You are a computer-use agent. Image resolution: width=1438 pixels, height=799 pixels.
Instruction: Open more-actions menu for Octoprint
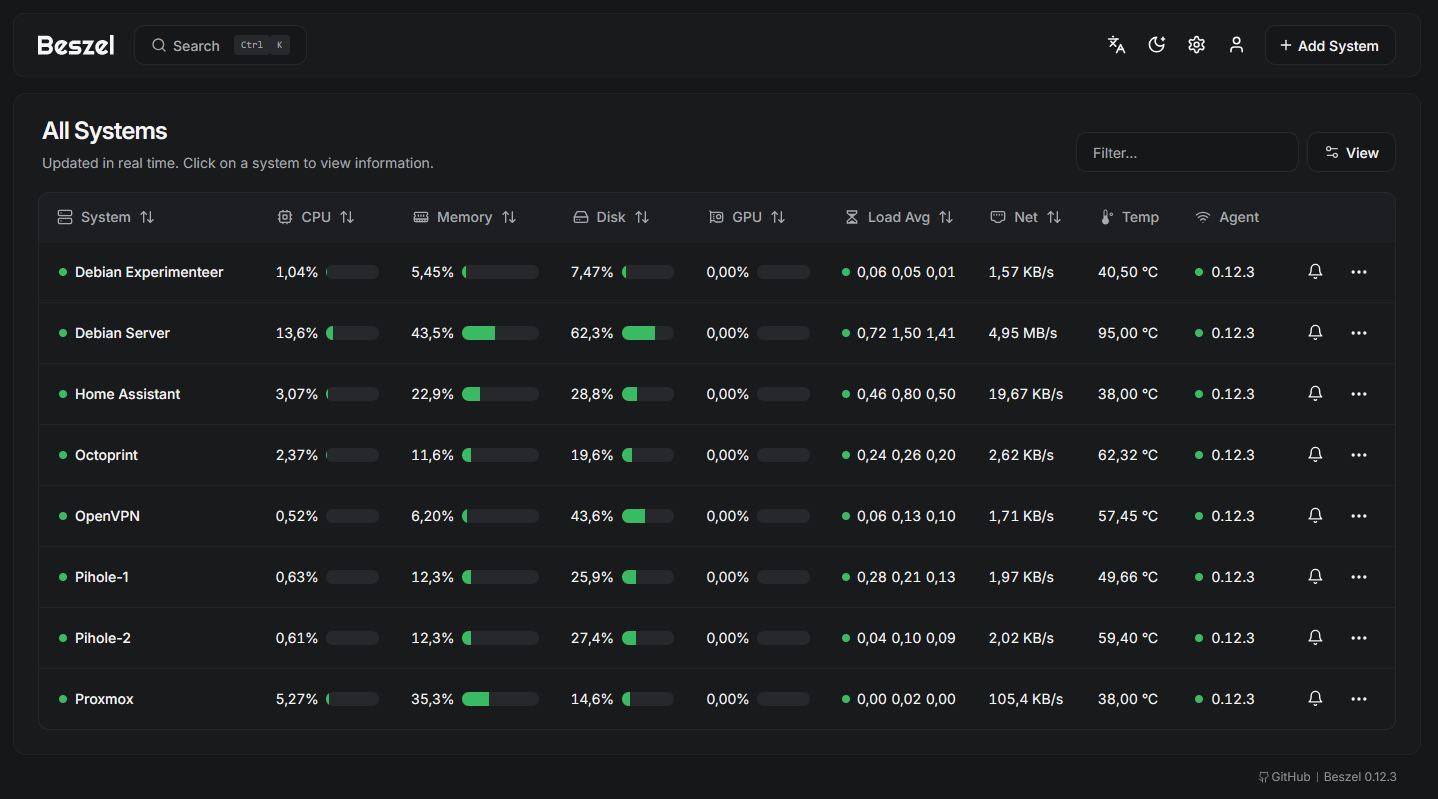pos(1358,455)
